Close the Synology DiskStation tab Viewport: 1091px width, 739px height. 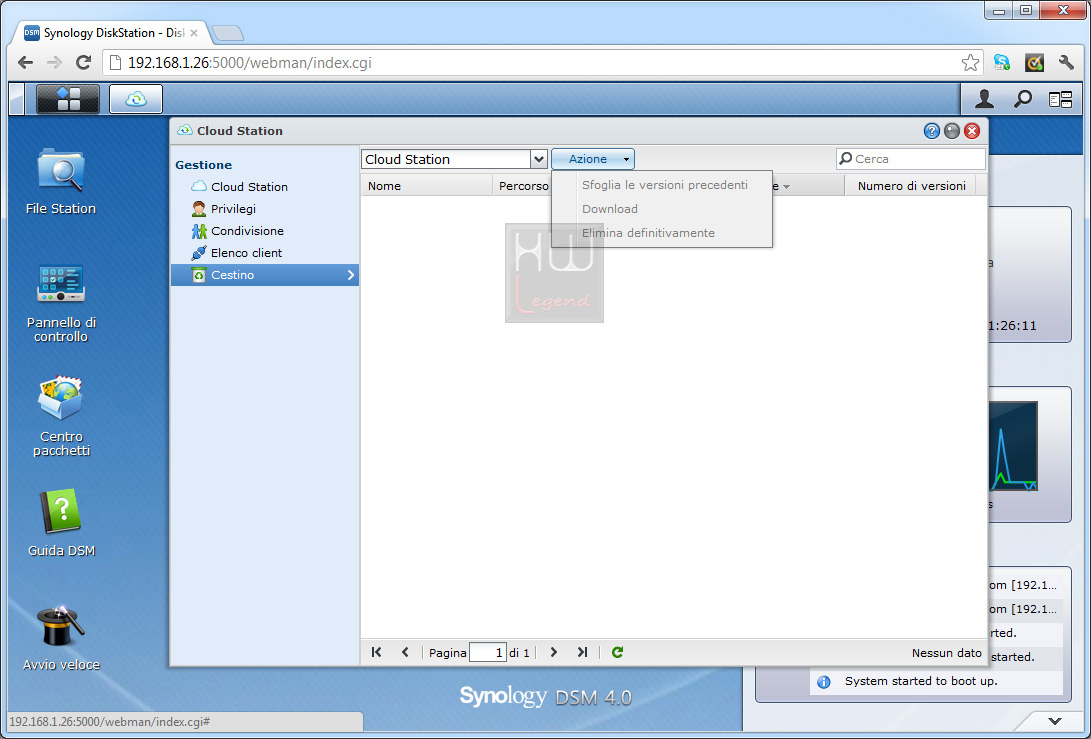click(x=193, y=33)
